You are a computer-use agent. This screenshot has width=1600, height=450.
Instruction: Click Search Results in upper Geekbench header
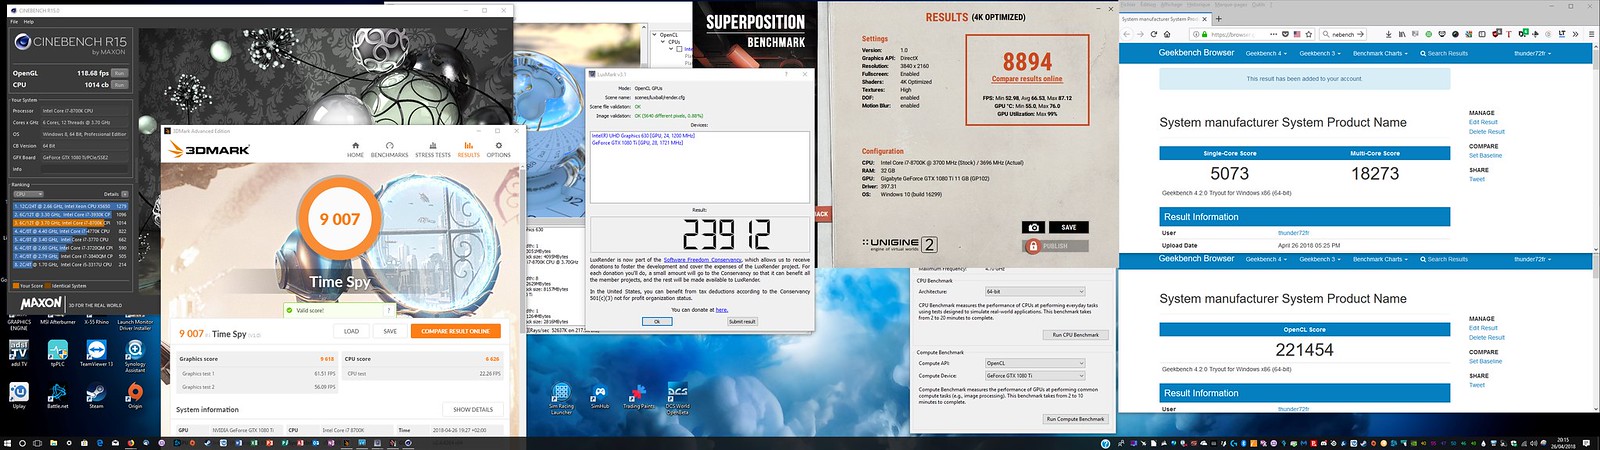tap(1444, 53)
